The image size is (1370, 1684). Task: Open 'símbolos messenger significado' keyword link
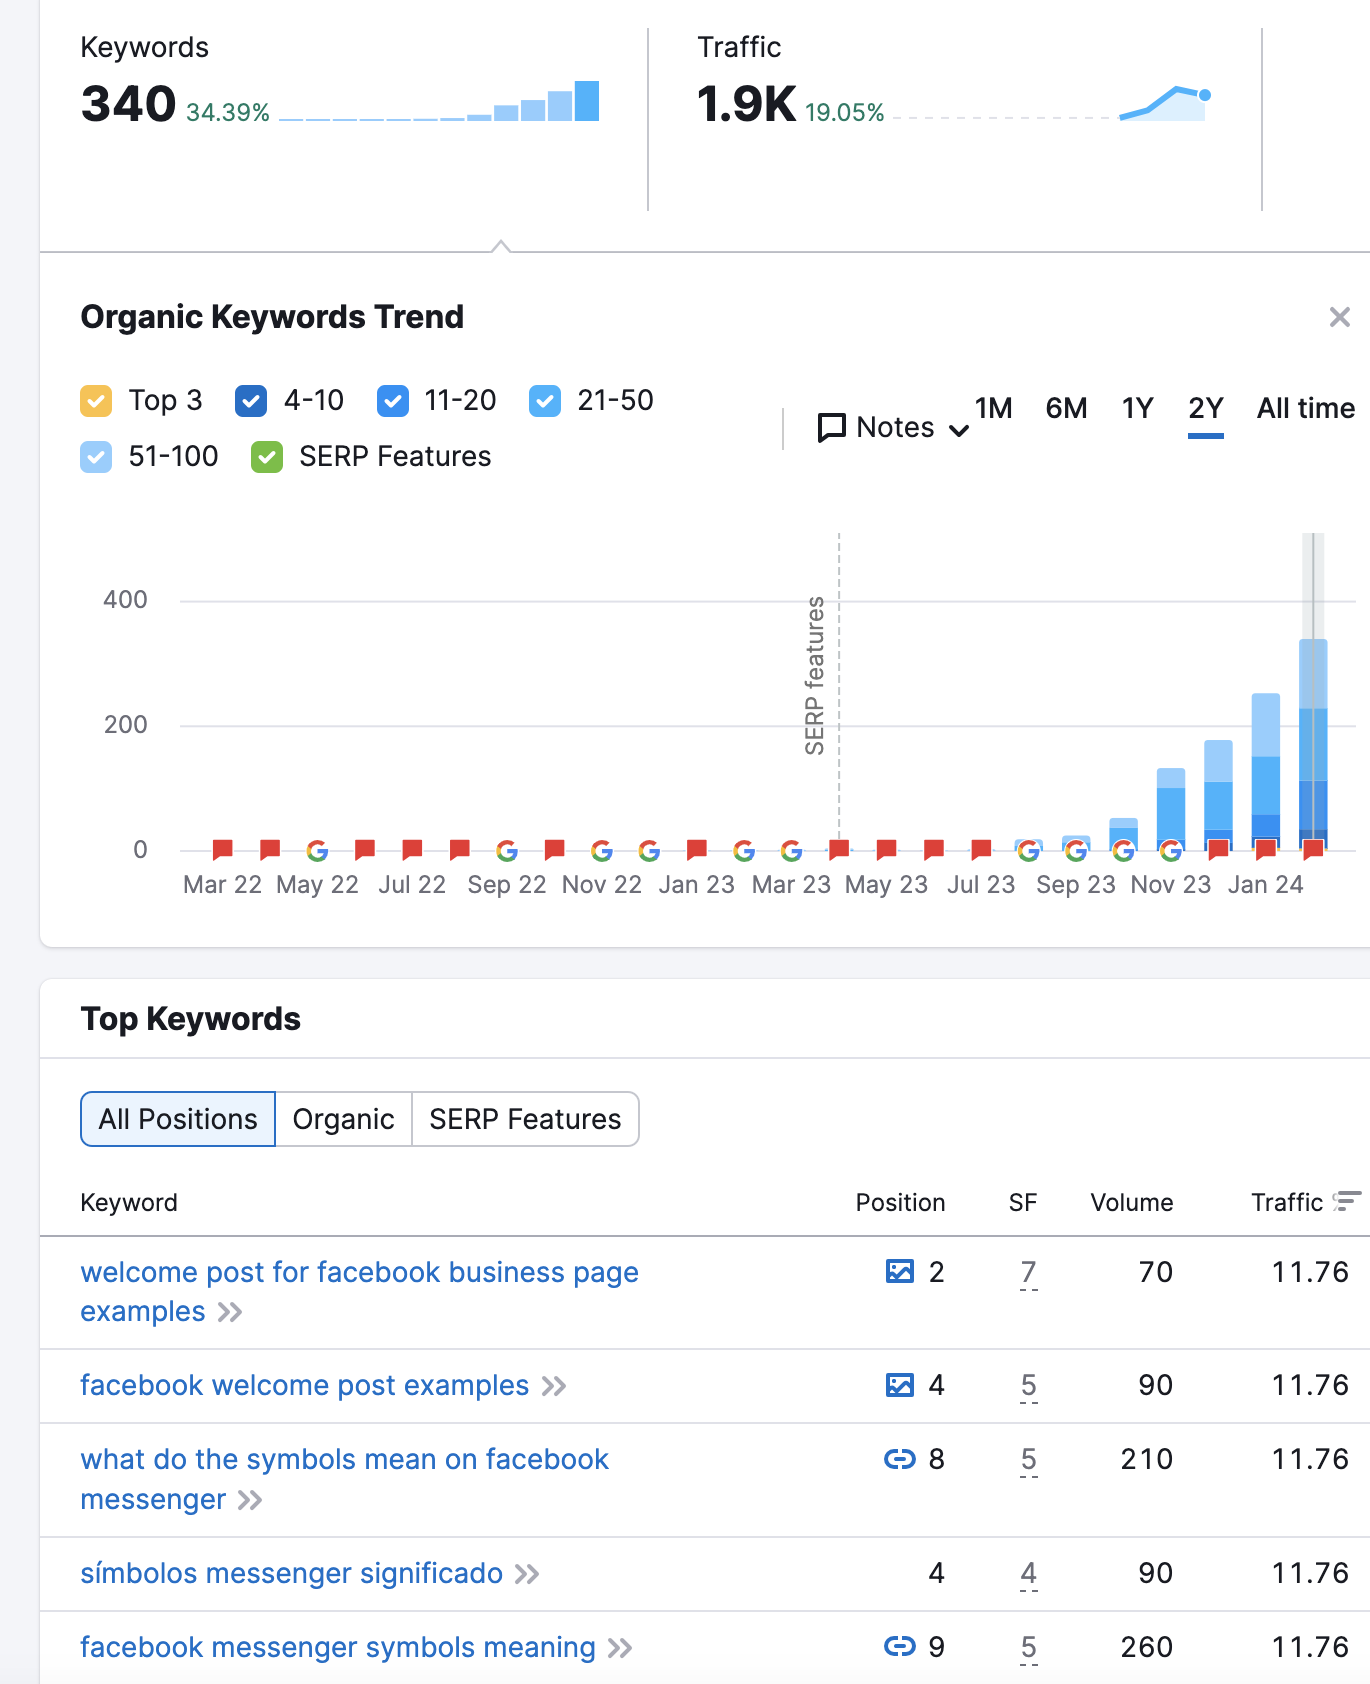(x=291, y=1574)
